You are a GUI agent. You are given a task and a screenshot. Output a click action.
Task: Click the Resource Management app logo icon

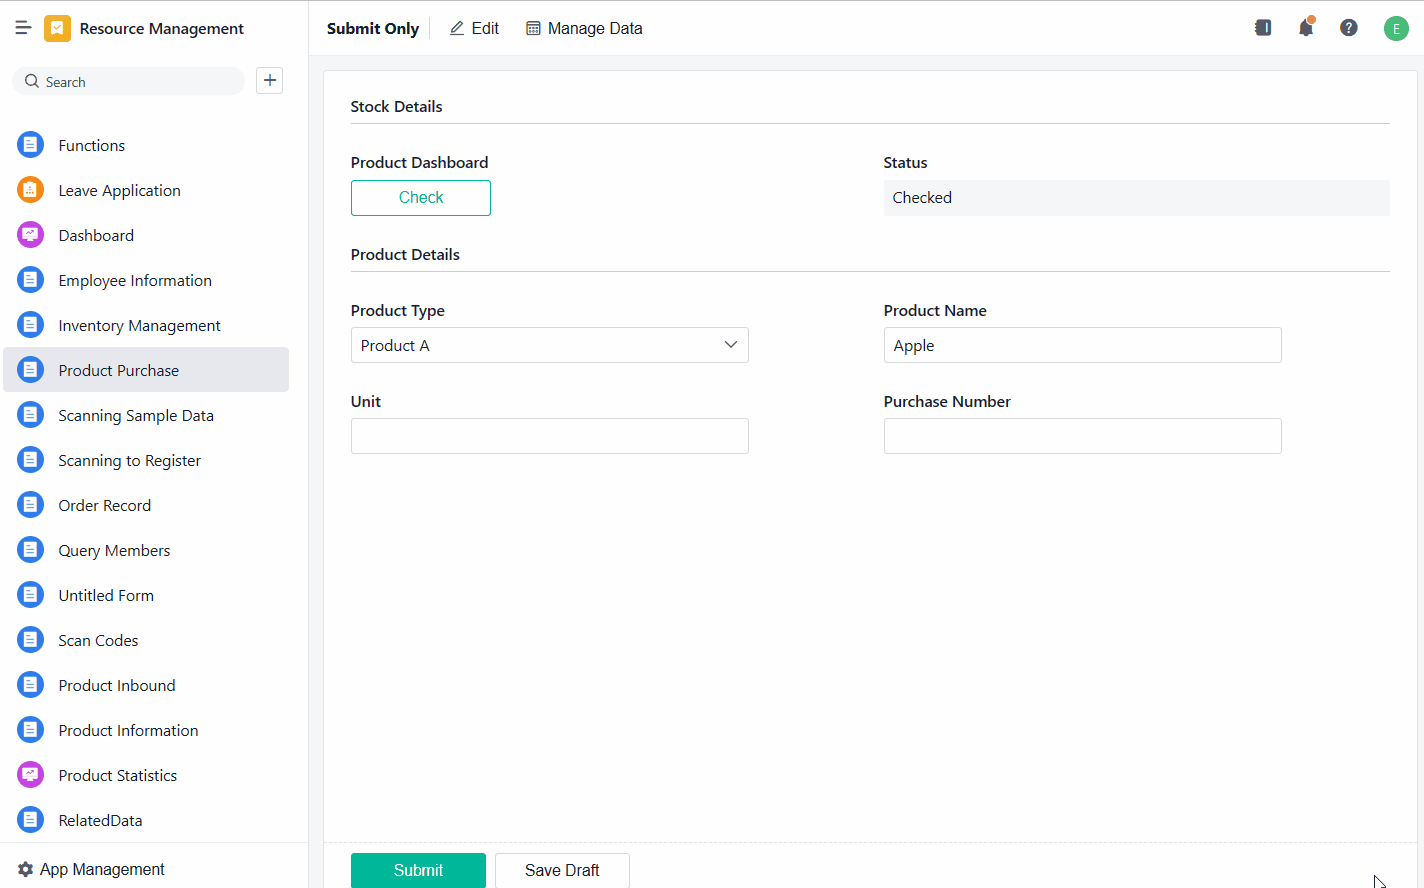pyautogui.click(x=57, y=28)
